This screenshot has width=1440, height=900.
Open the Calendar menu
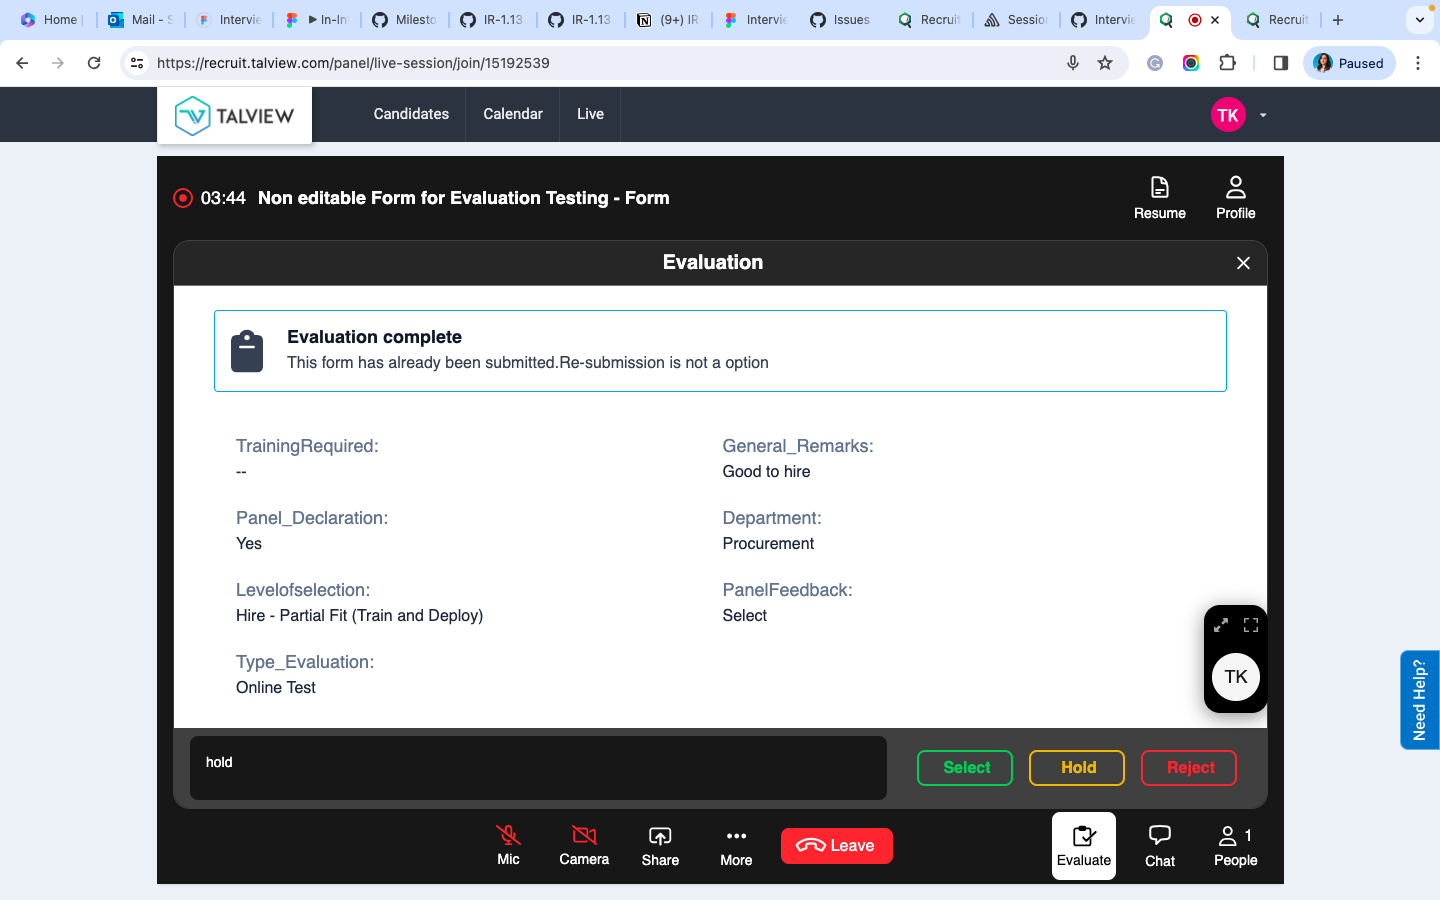pyautogui.click(x=513, y=114)
